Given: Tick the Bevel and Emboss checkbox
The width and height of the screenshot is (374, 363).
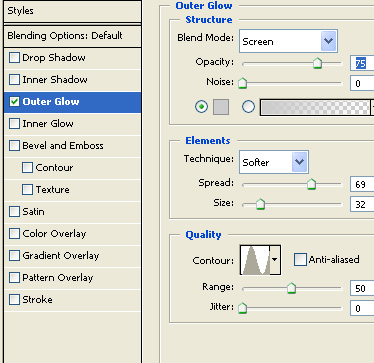Looking at the screenshot, I should coord(14,145).
